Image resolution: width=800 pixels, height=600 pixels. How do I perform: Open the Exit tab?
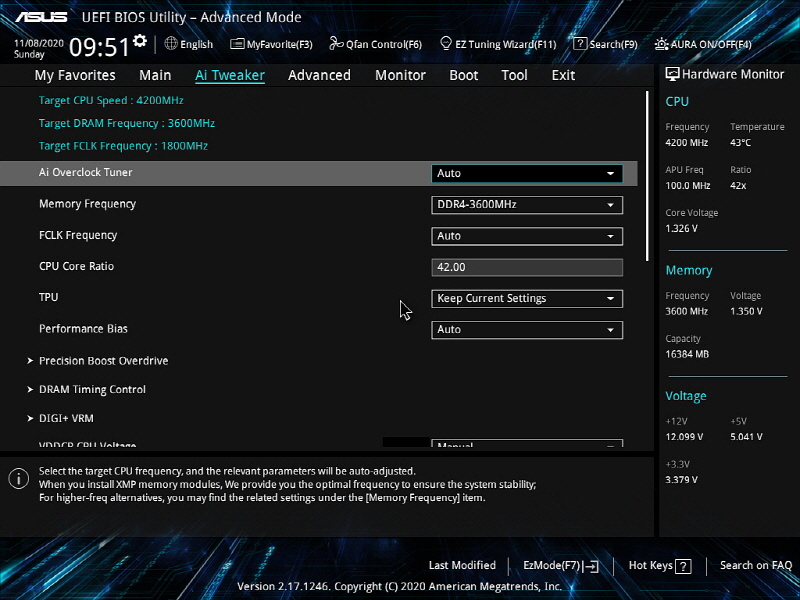tap(563, 76)
